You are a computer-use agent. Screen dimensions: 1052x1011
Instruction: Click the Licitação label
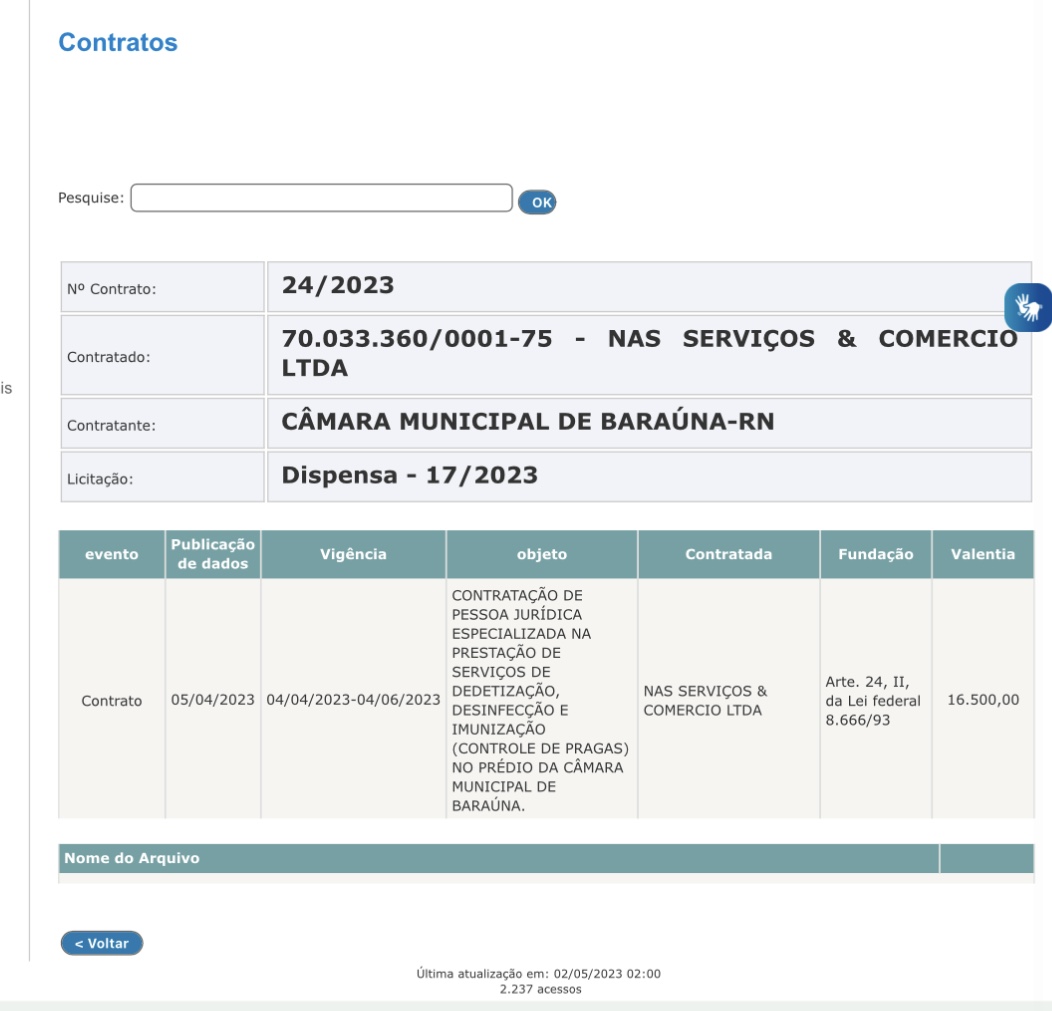point(100,479)
